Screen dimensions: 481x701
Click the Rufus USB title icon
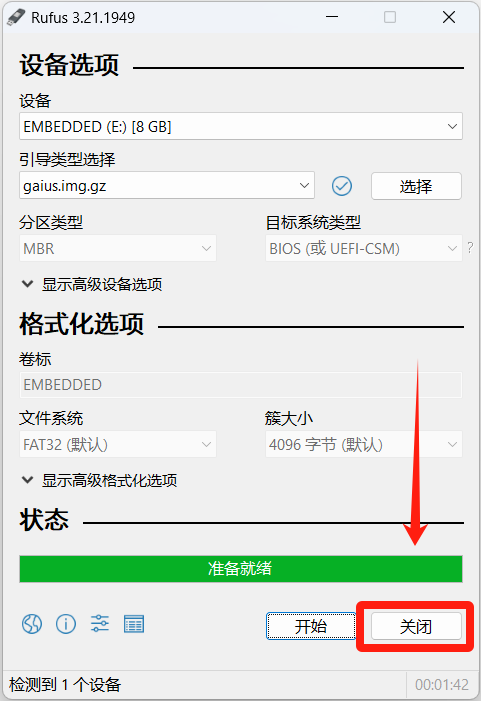coord(16,17)
